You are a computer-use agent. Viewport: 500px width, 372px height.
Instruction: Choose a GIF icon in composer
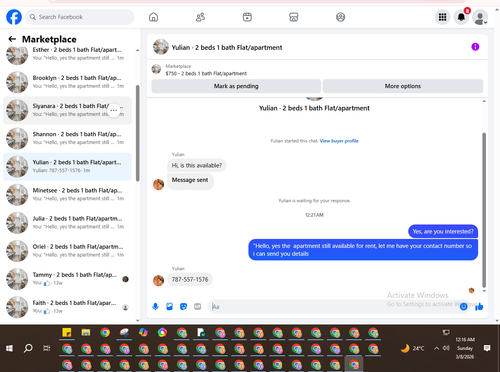(x=198, y=306)
